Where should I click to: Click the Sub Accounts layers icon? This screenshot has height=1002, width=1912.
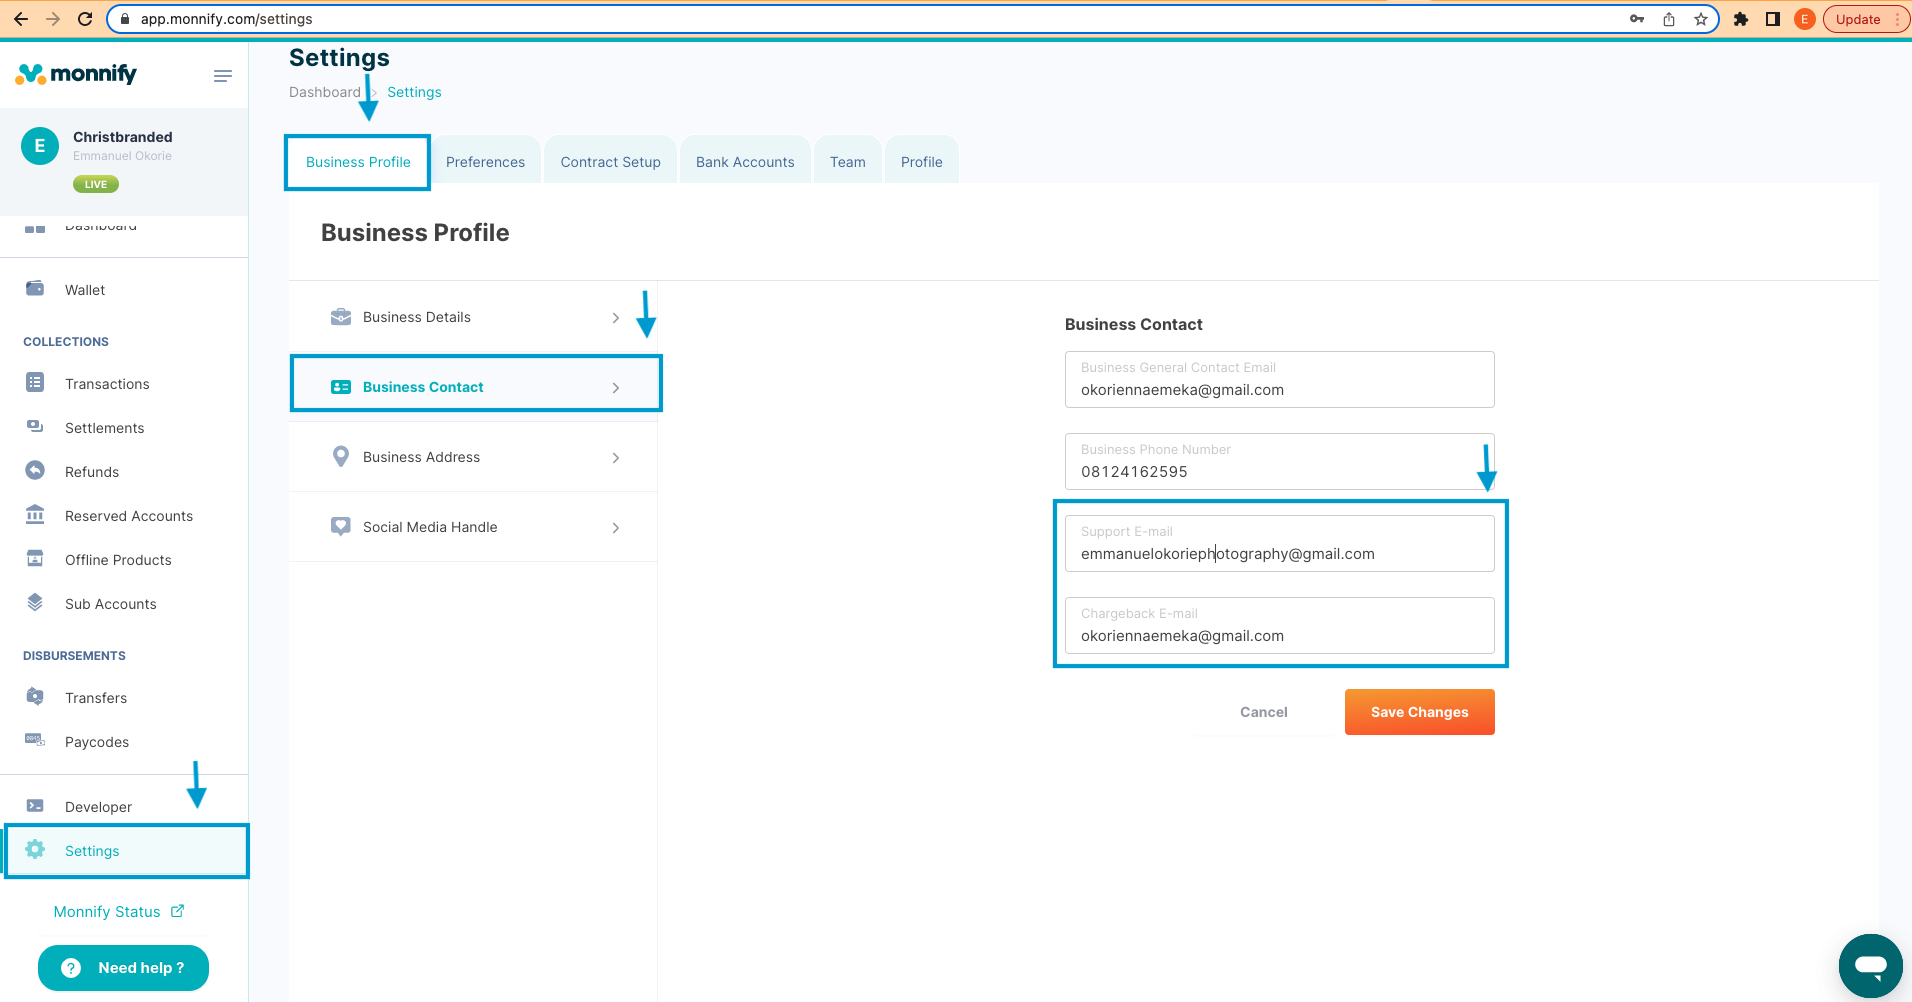(35, 603)
